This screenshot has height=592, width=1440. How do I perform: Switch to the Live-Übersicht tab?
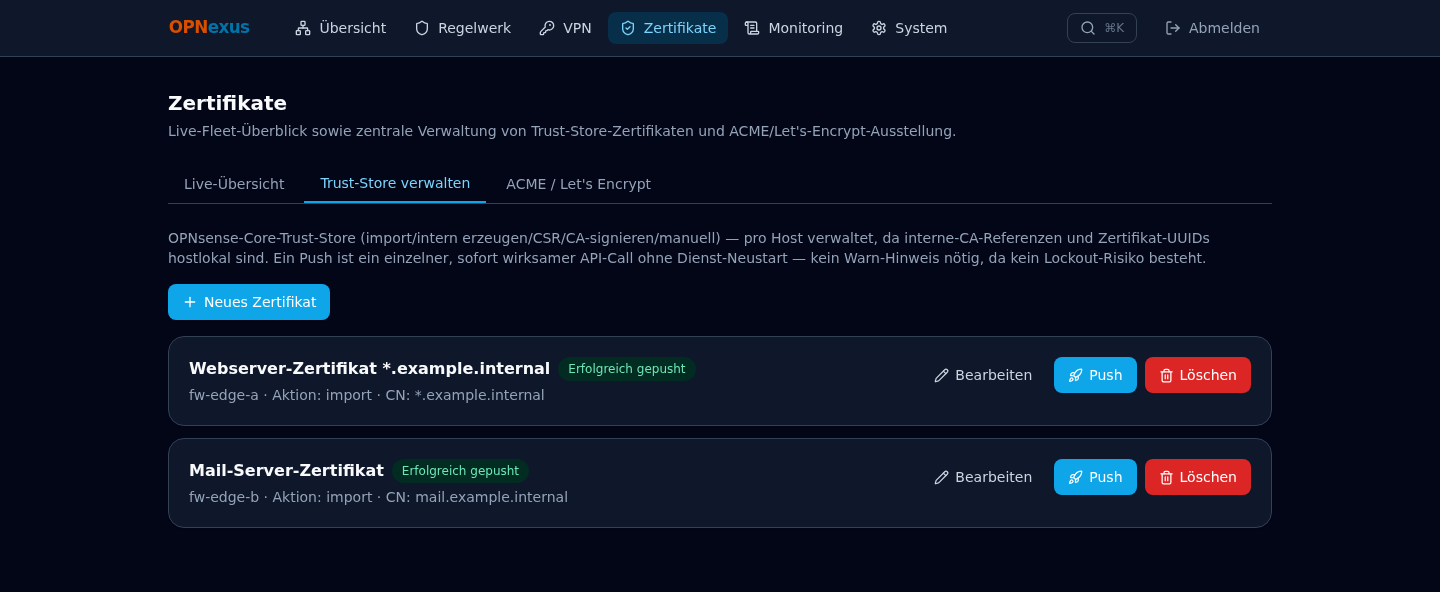click(234, 184)
